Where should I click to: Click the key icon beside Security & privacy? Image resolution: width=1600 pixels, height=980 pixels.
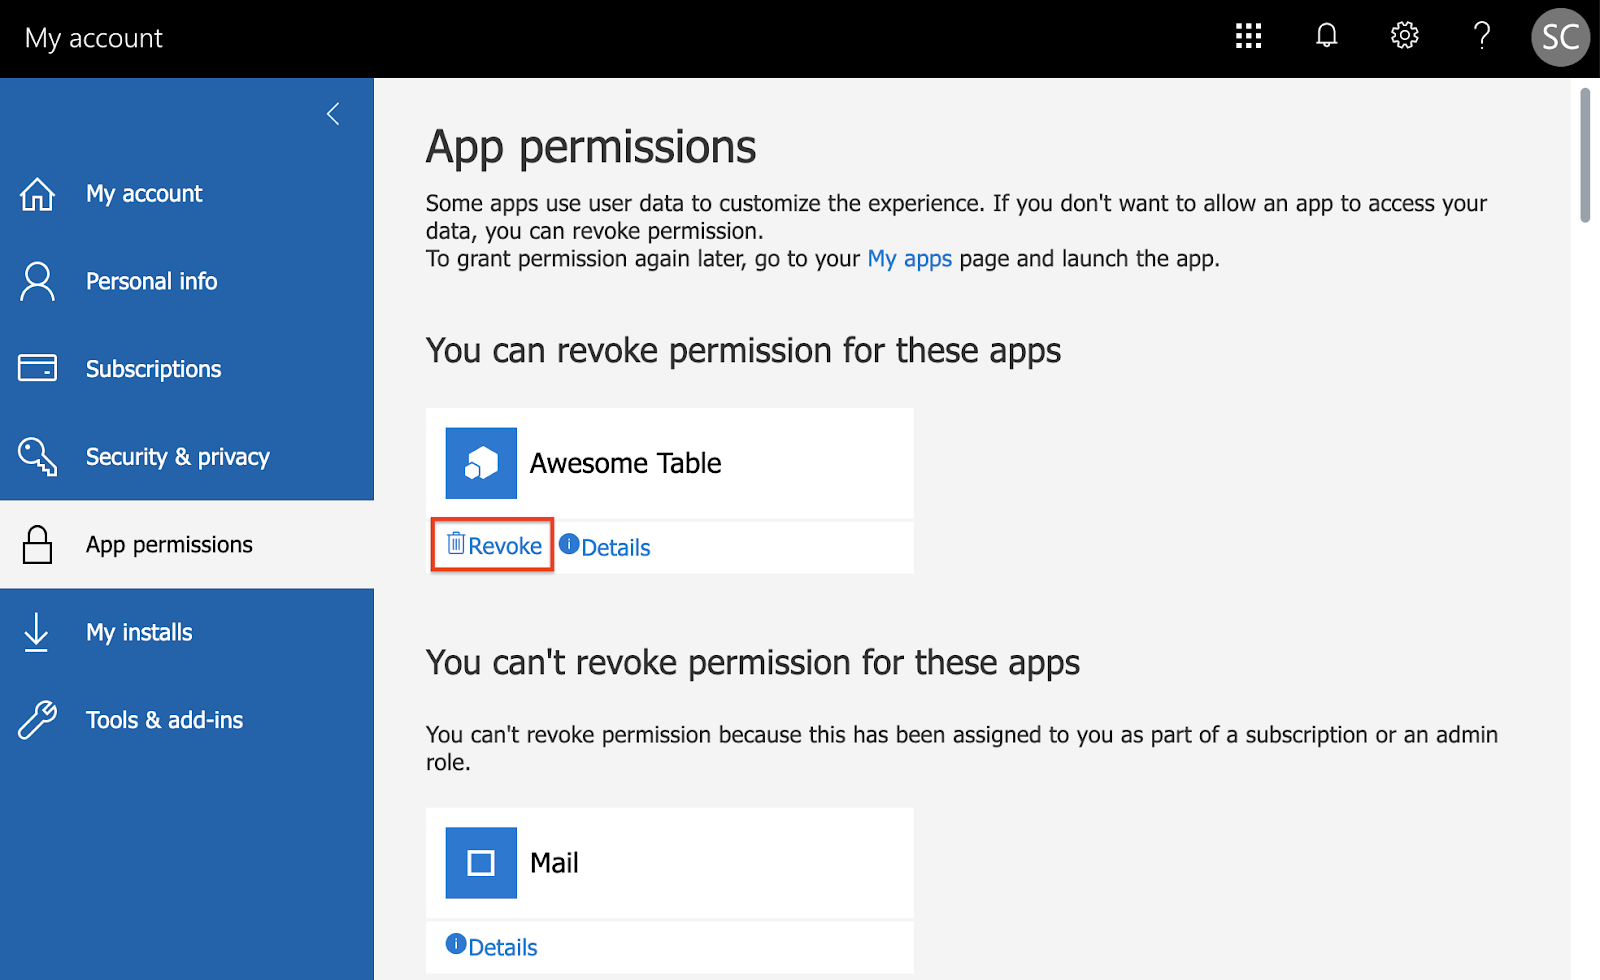[37, 456]
